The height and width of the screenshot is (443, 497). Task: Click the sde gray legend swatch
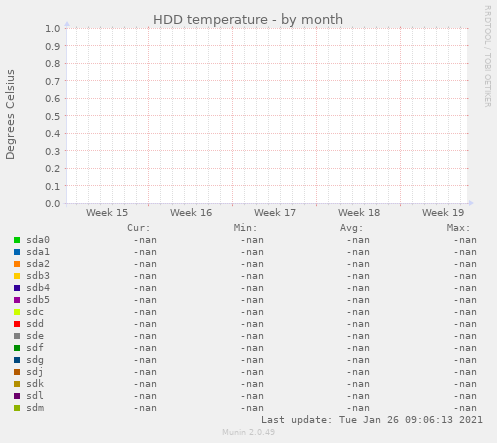click(17, 336)
